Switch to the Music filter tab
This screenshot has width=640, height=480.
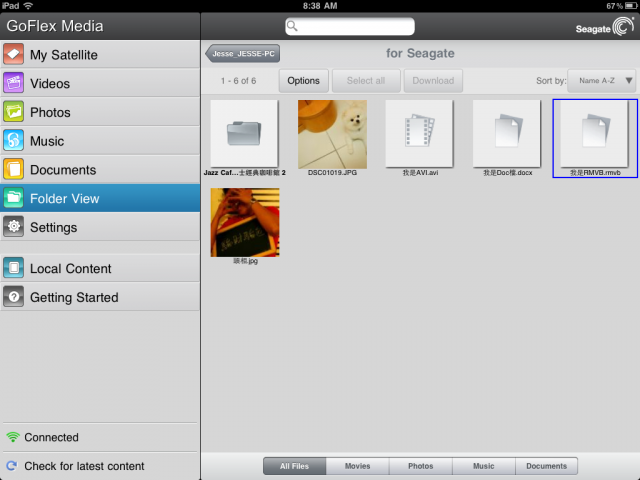(484, 466)
